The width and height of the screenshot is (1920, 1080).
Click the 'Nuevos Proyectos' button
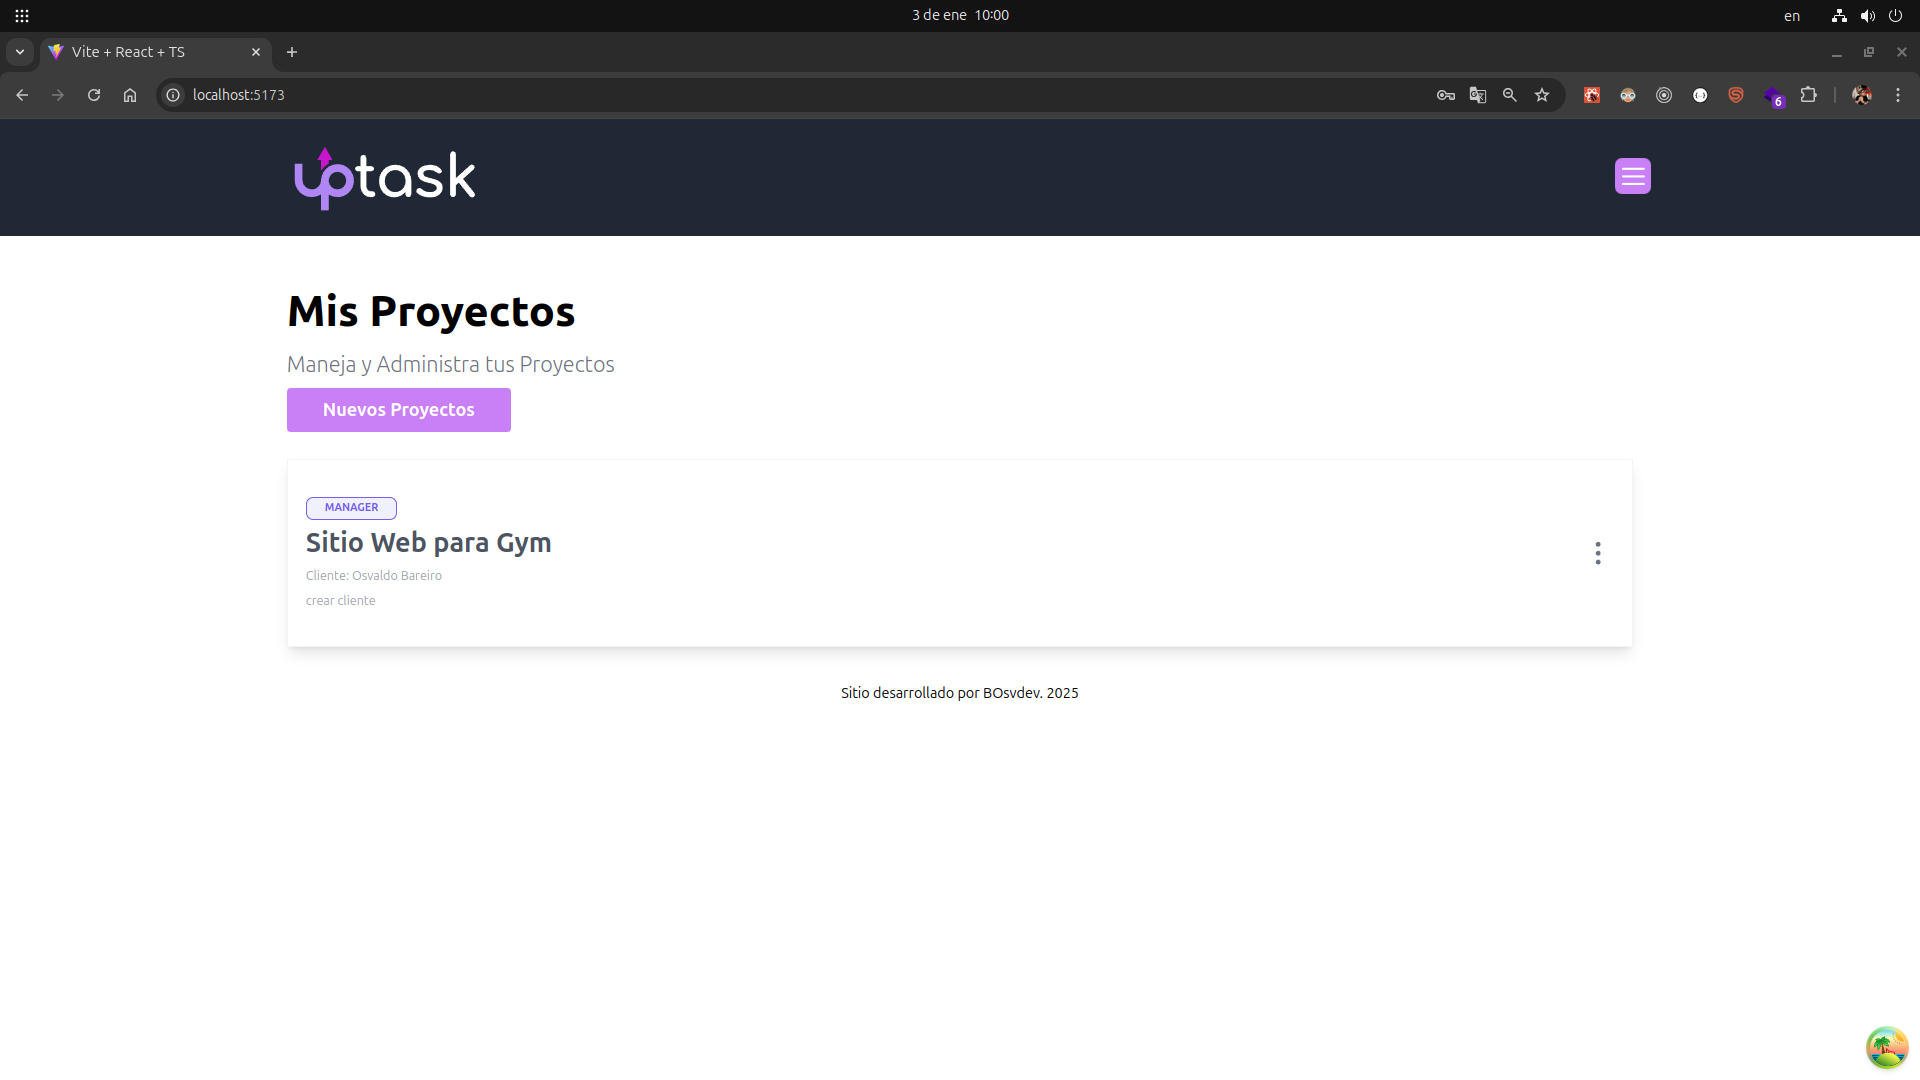click(398, 409)
